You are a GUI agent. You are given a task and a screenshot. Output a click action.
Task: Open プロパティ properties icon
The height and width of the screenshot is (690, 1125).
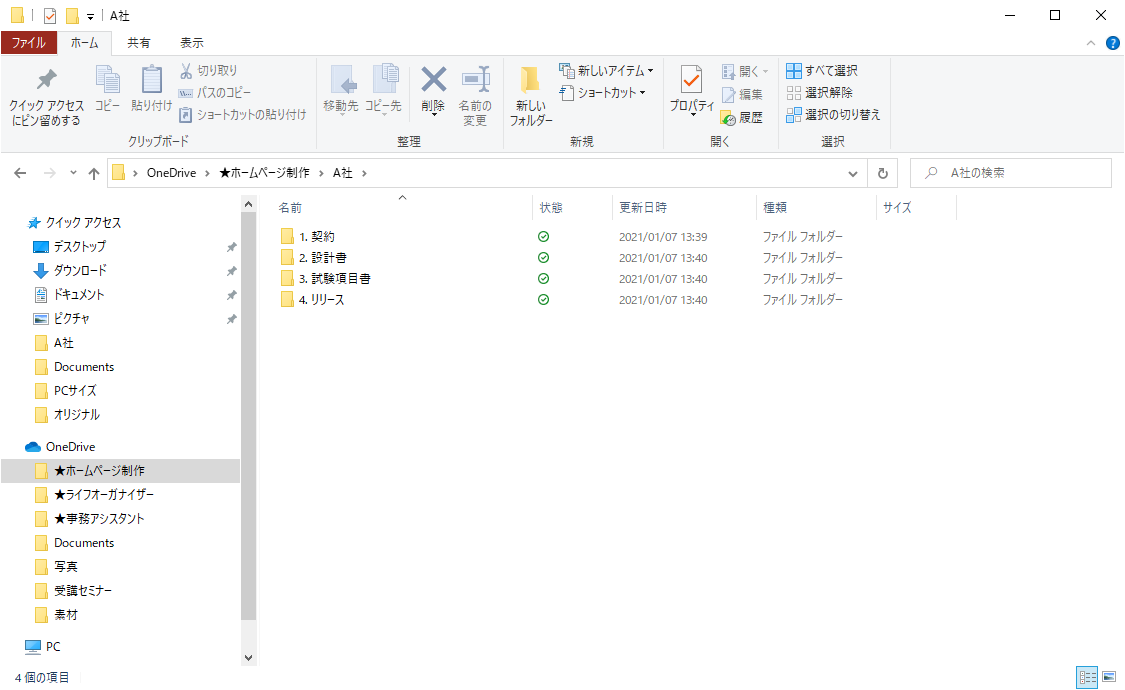[691, 81]
